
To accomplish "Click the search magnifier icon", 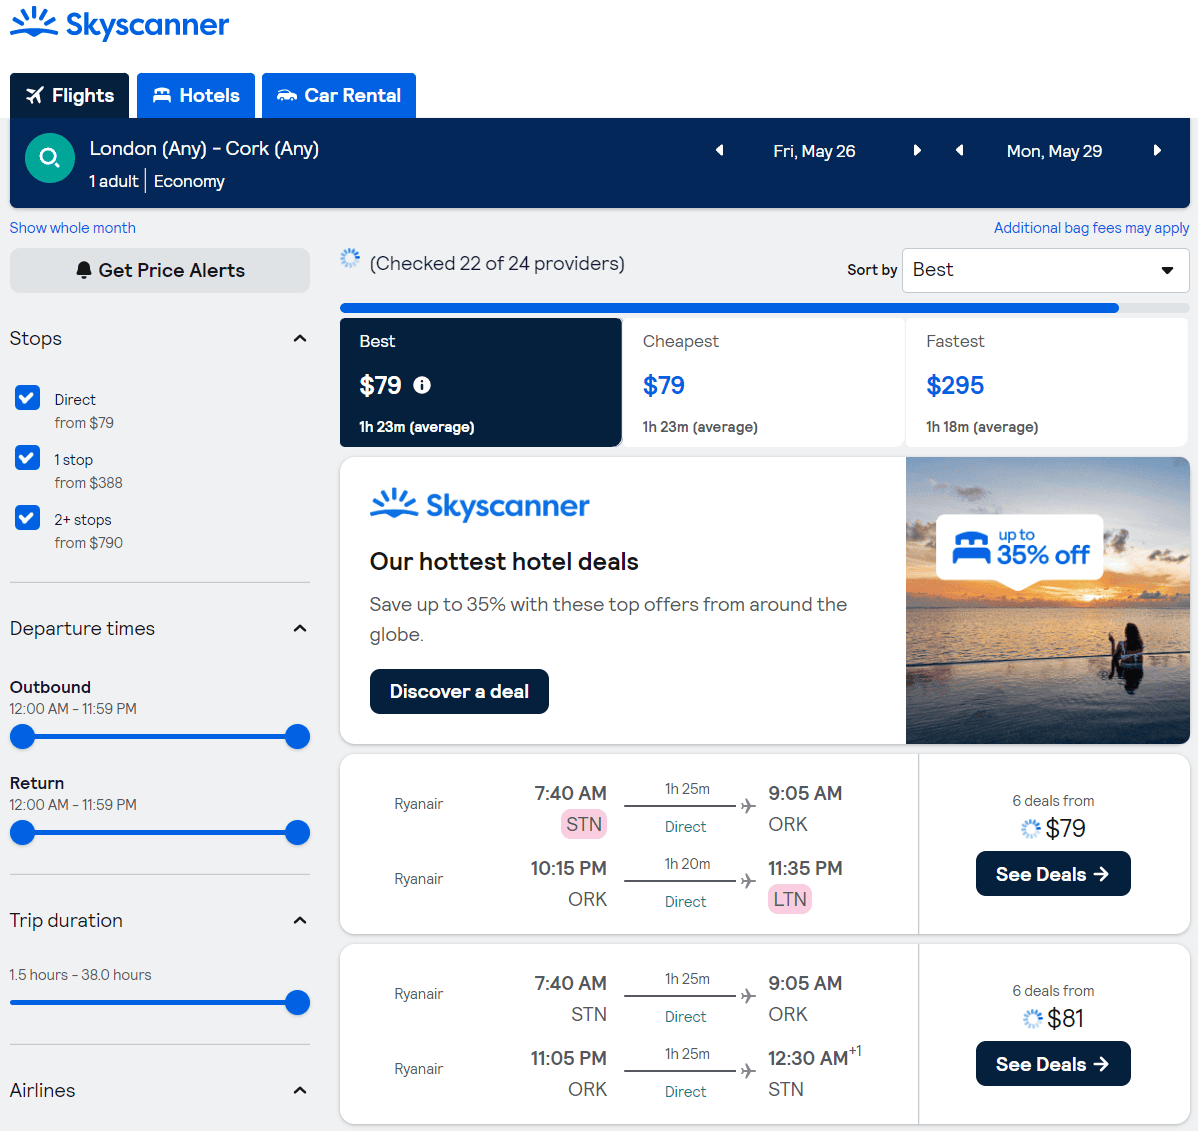I will (50, 158).
